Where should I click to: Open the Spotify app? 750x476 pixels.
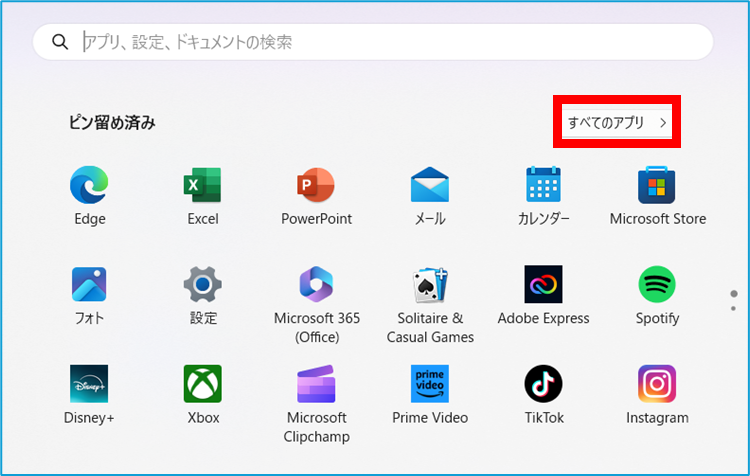(657, 286)
